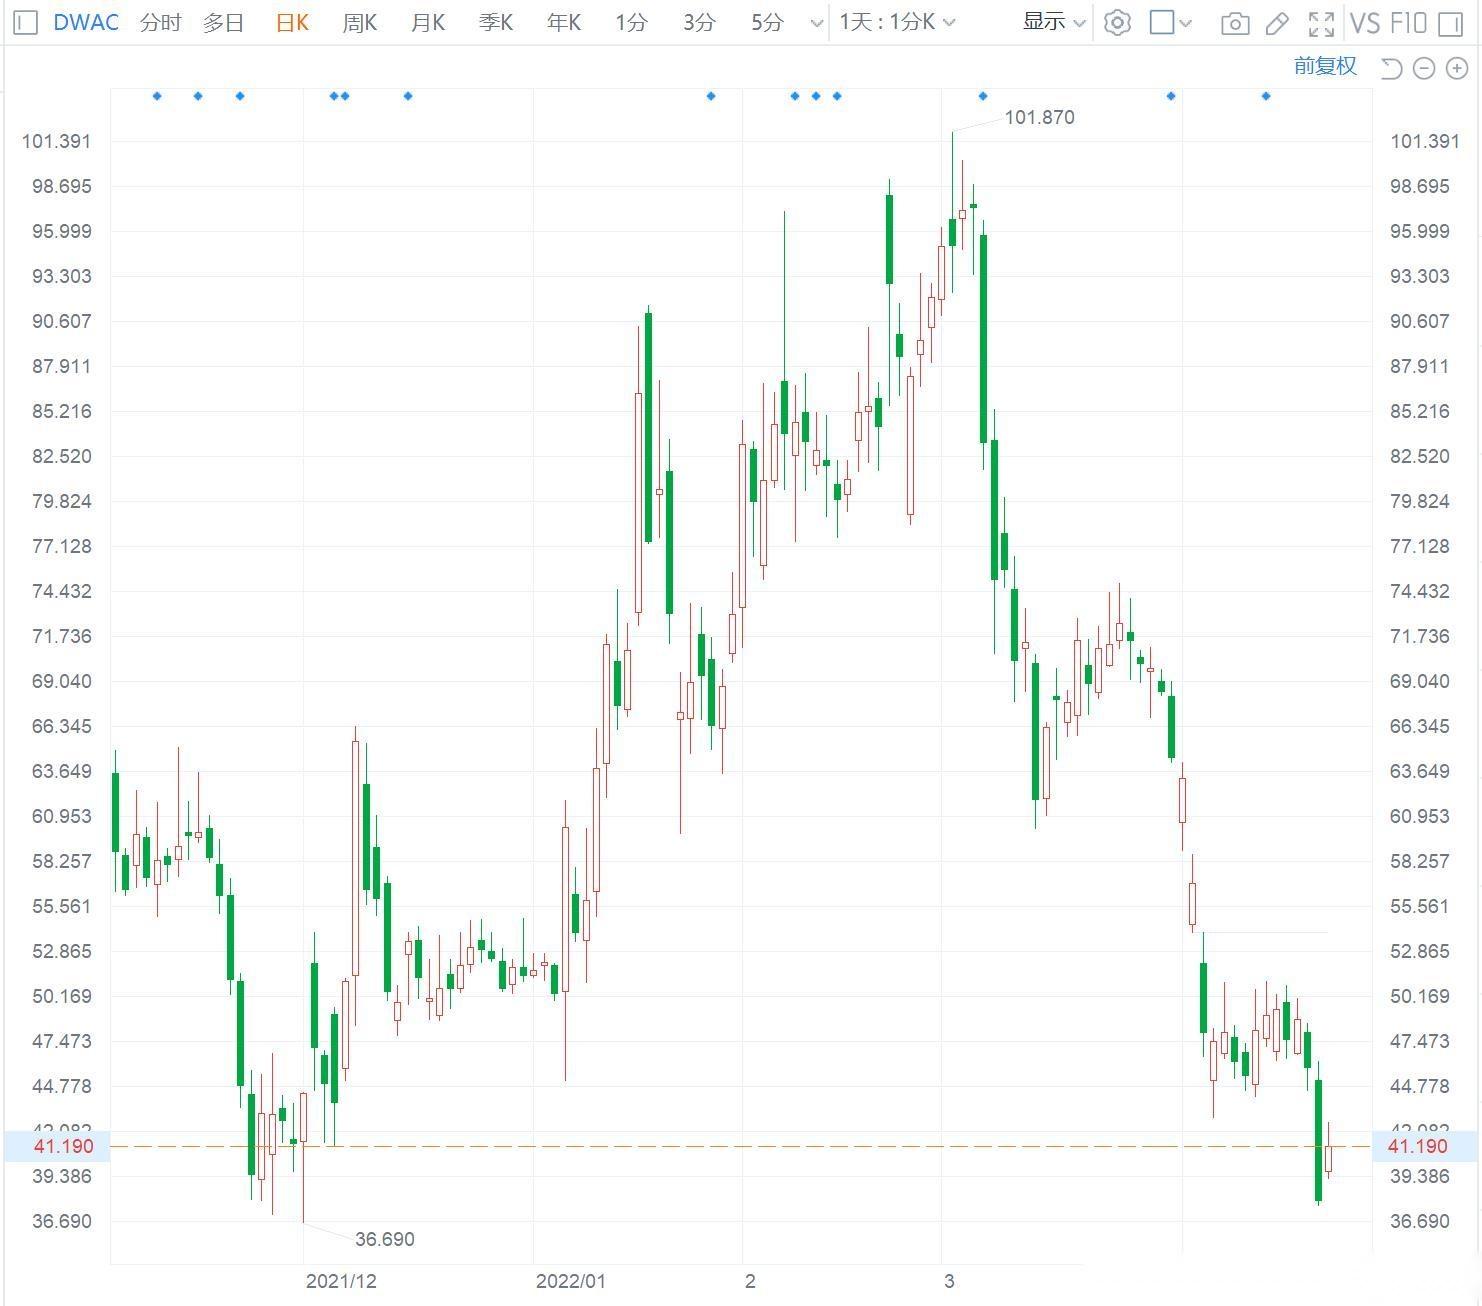Zoom in chart with plus icon
The height and width of the screenshot is (1306, 1482).
click(x=1457, y=68)
